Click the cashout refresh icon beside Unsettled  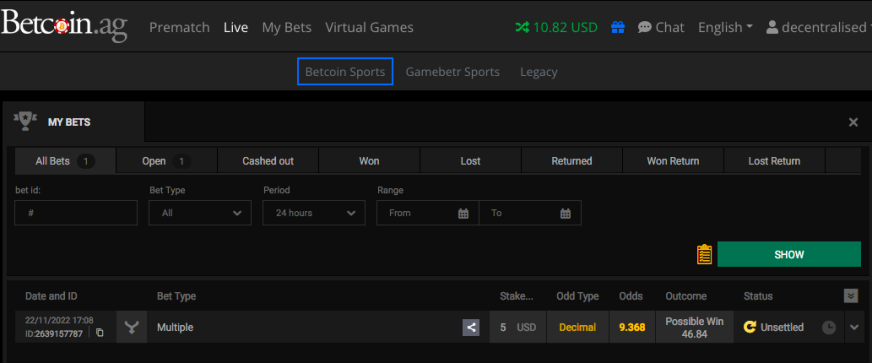point(750,327)
